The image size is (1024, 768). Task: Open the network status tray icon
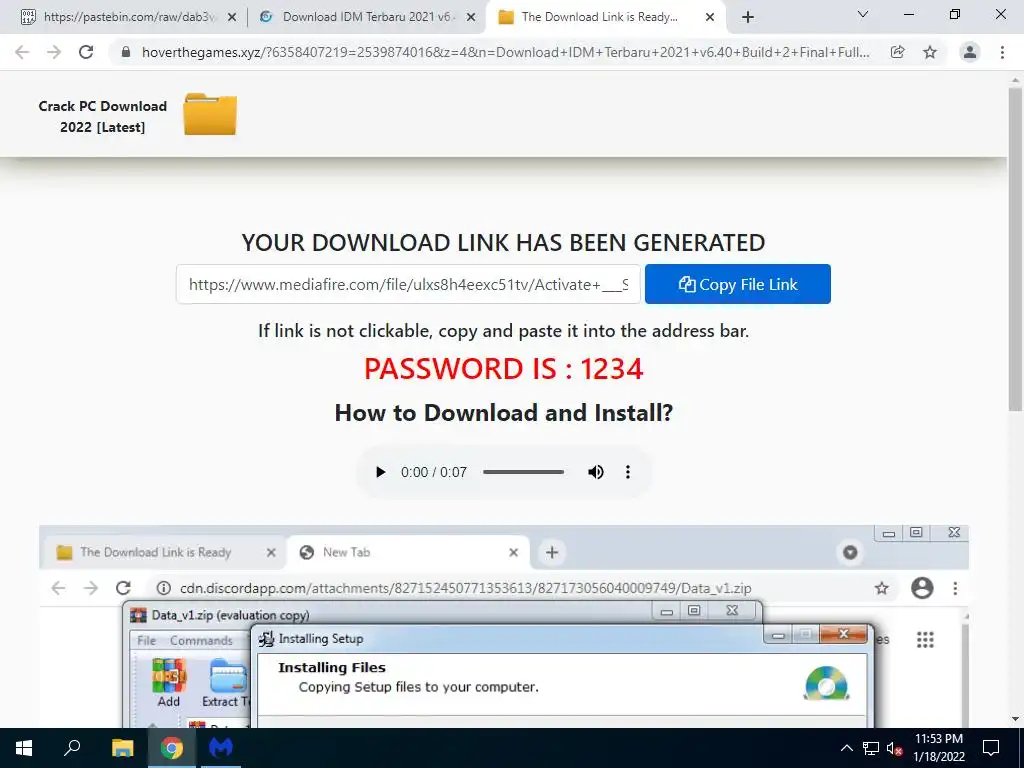click(871, 748)
